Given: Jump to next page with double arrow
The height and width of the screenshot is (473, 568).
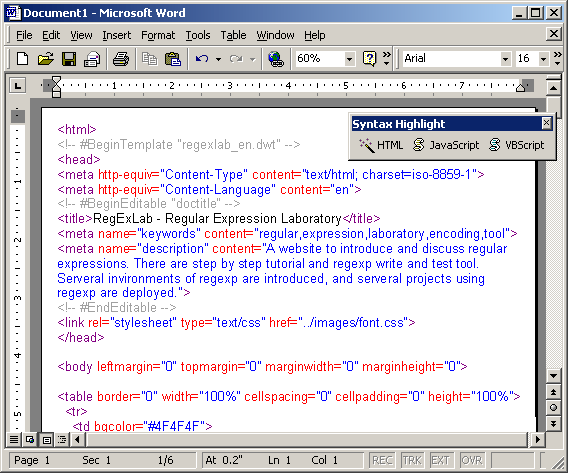Looking at the screenshot, I should 554,423.
